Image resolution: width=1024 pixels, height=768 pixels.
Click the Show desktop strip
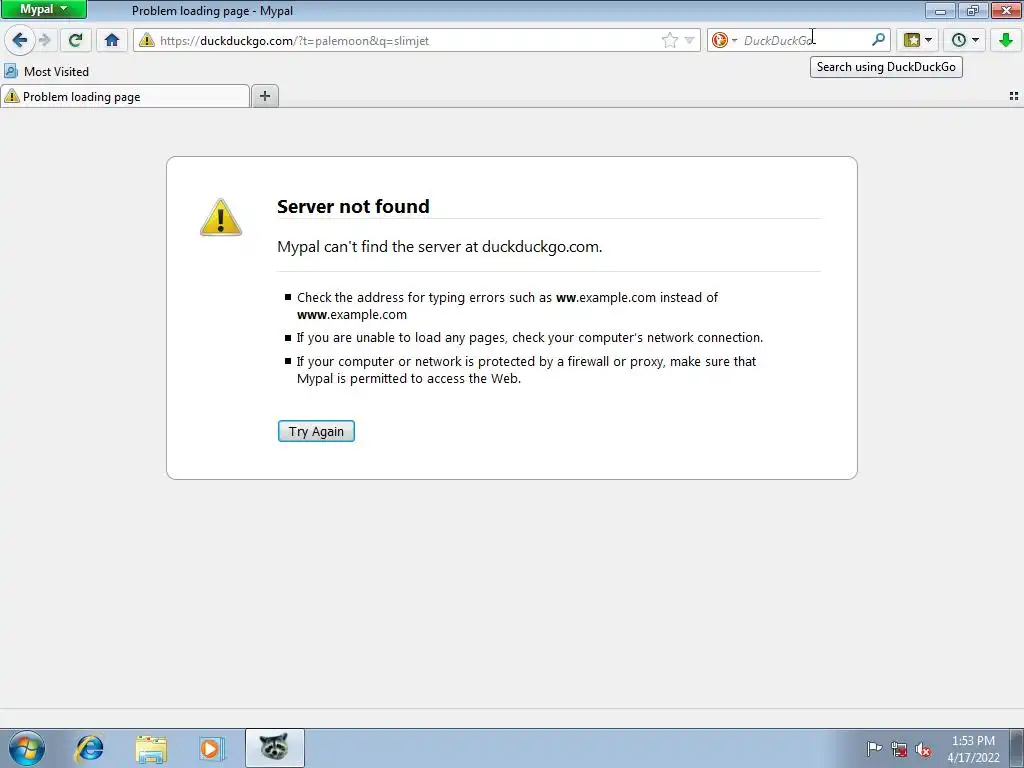pyautogui.click(x=1017, y=748)
